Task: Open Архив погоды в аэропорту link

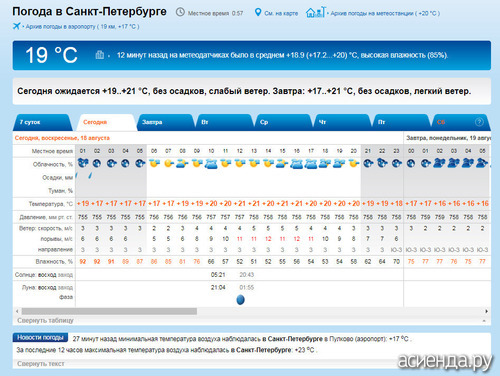Action: [82, 26]
